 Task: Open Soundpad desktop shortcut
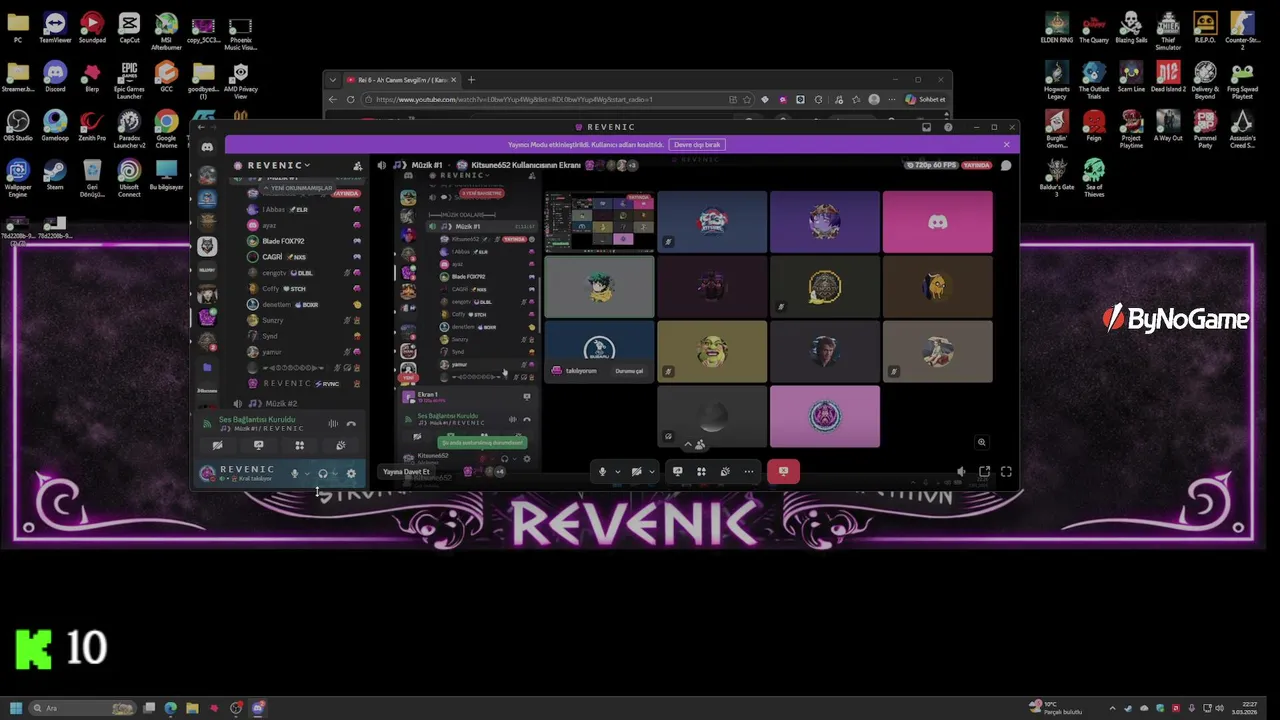(x=92, y=27)
